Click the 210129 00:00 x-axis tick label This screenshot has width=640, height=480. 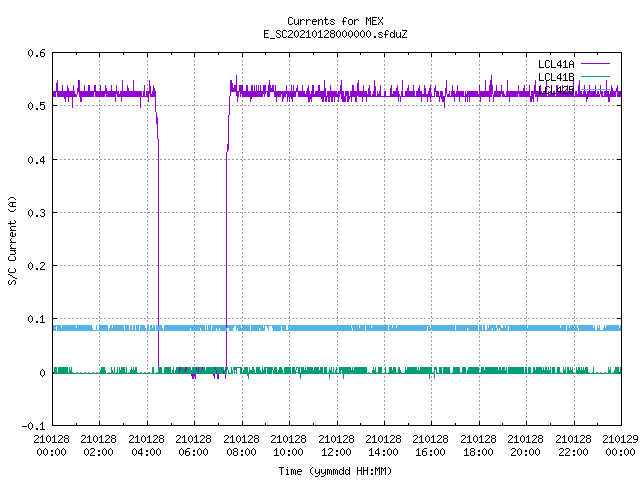(620, 446)
